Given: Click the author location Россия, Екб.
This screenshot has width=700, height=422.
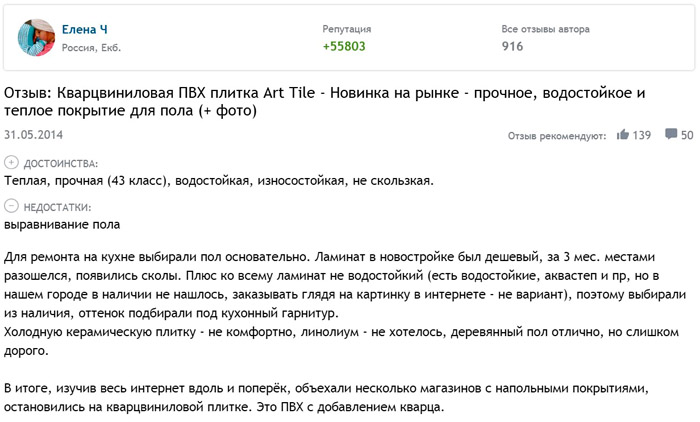Looking at the screenshot, I should 92,49.
